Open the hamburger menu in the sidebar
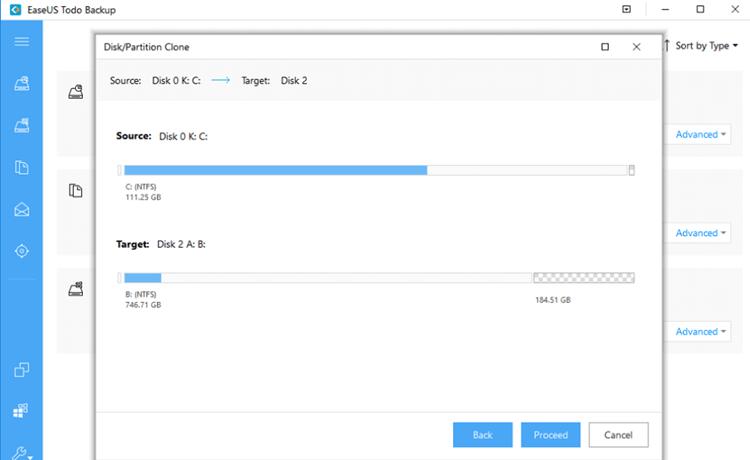Image resolution: width=750 pixels, height=460 pixels. (x=22, y=42)
